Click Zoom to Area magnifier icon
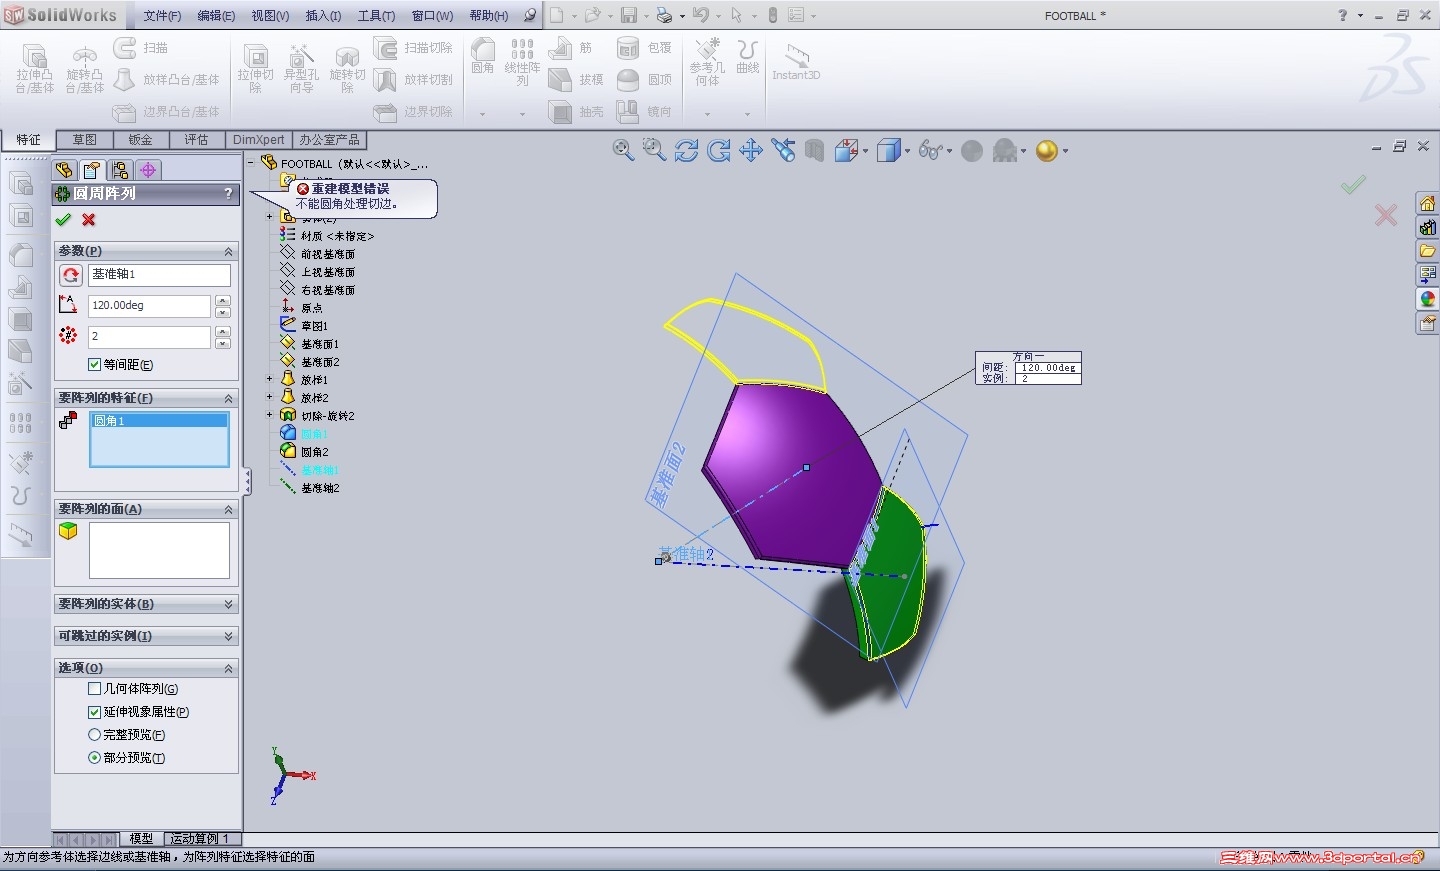 (654, 150)
